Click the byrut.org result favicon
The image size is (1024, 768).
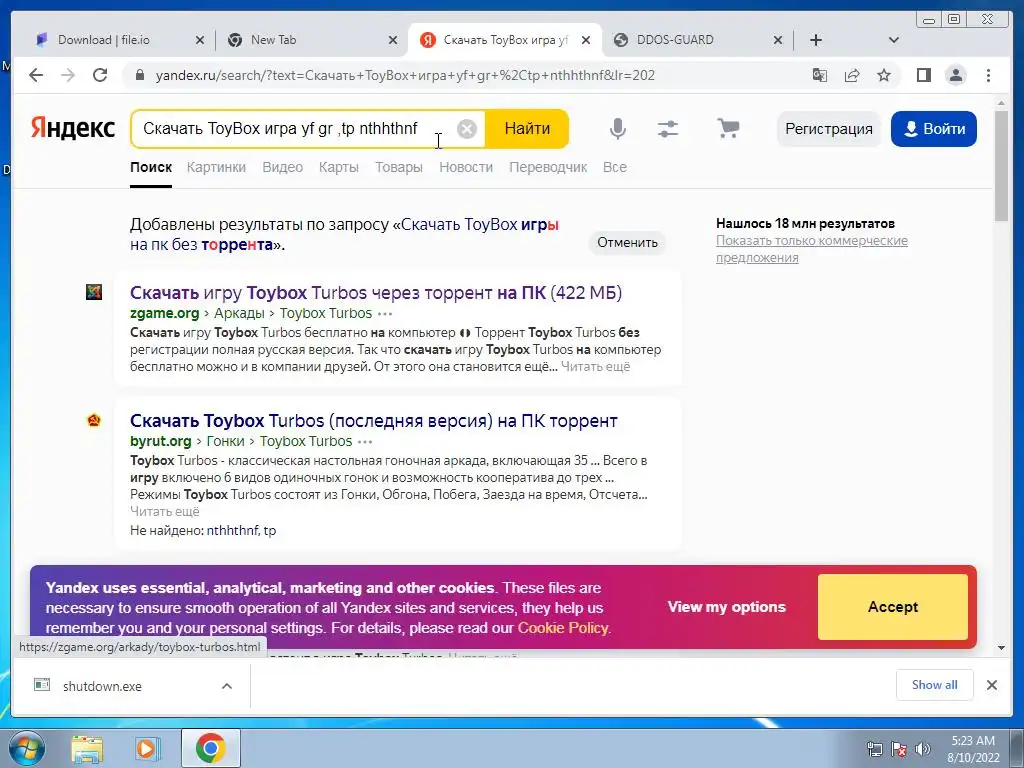pyautogui.click(x=94, y=421)
